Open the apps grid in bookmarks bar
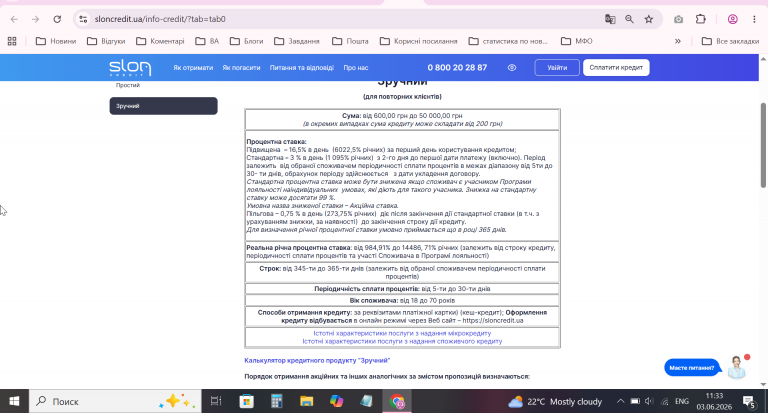Image resolution: width=768 pixels, height=413 pixels. click(12, 41)
